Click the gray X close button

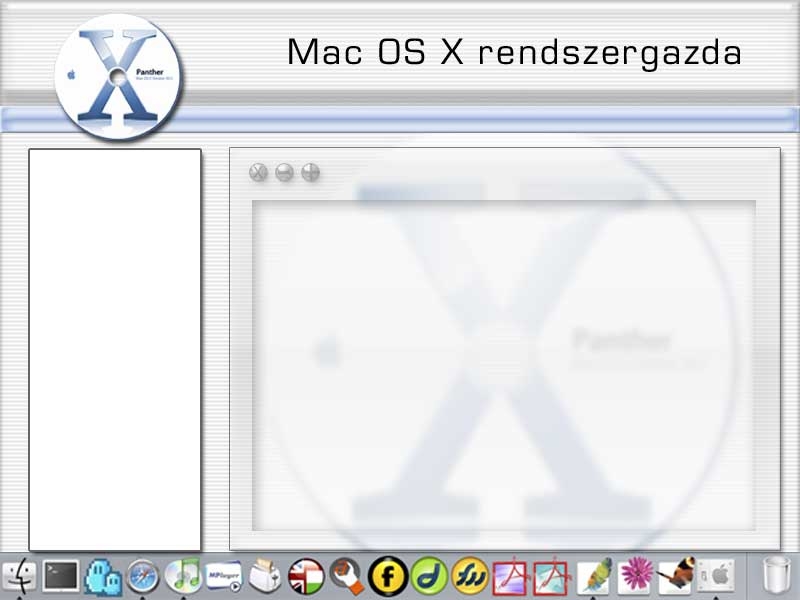[x=258, y=172]
